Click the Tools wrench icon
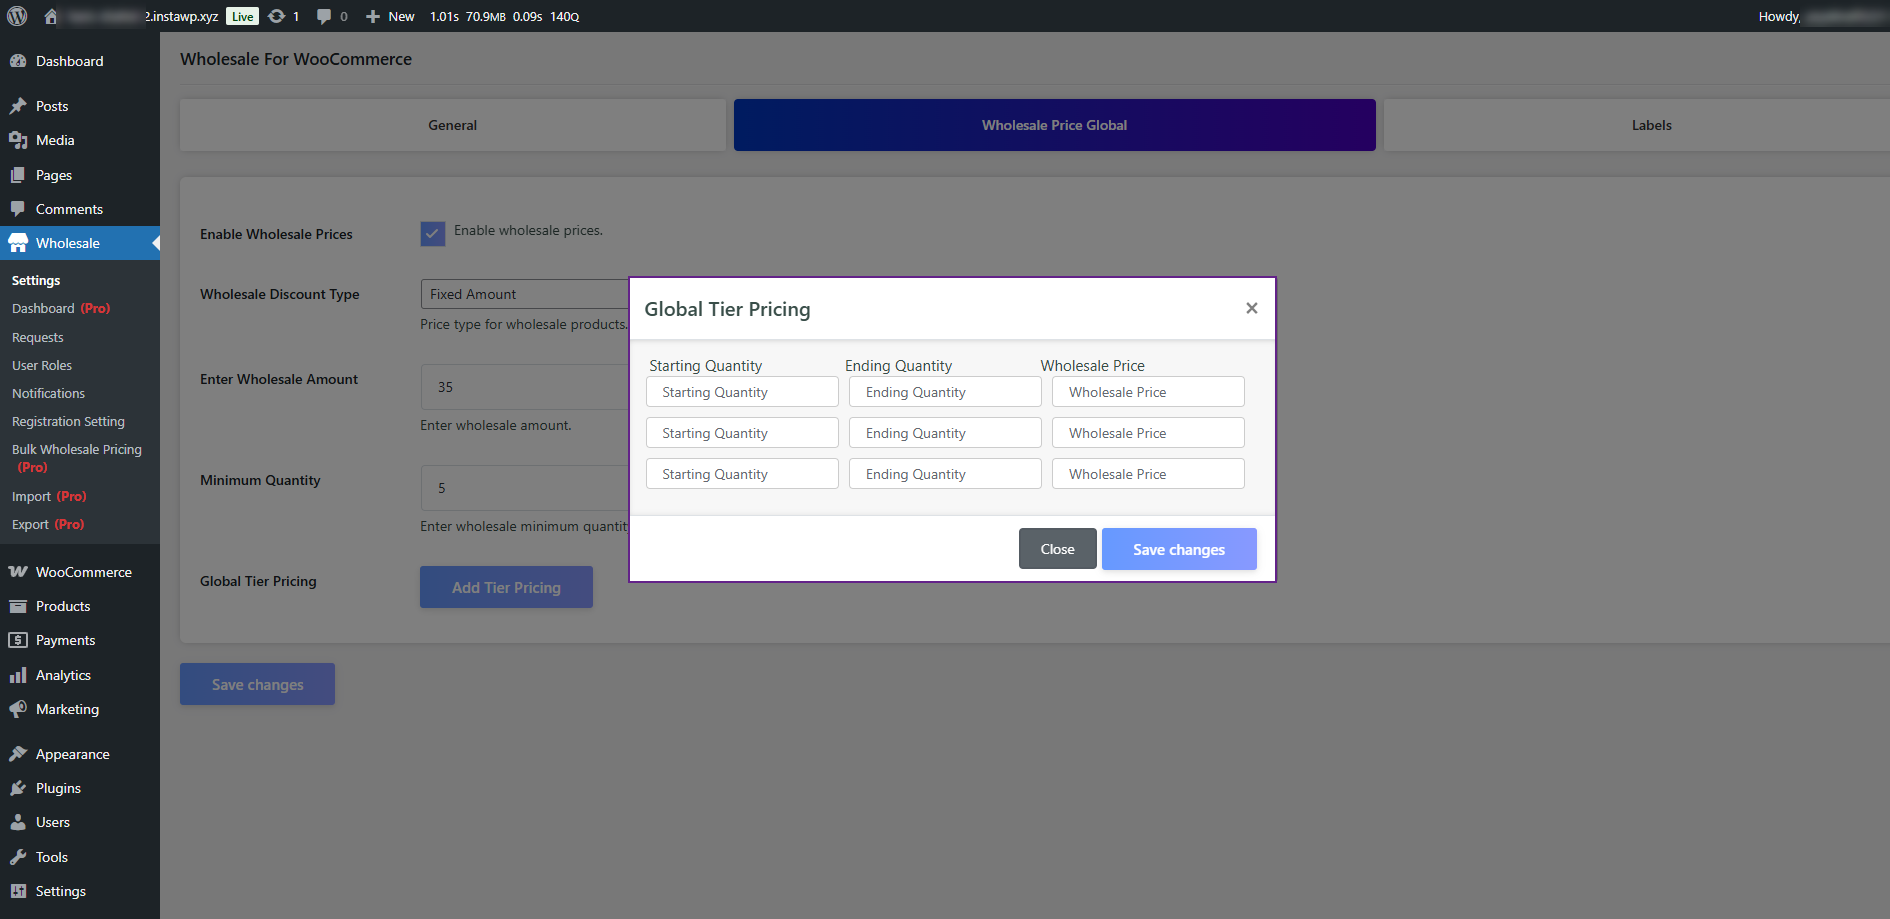The height and width of the screenshot is (919, 1890). click(x=18, y=857)
